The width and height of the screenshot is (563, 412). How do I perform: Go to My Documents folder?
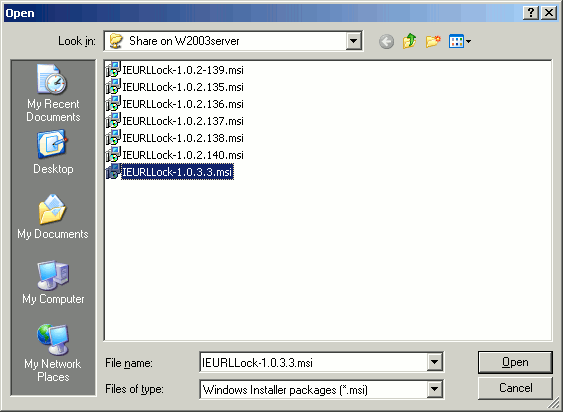pyautogui.click(x=53, y=217)
